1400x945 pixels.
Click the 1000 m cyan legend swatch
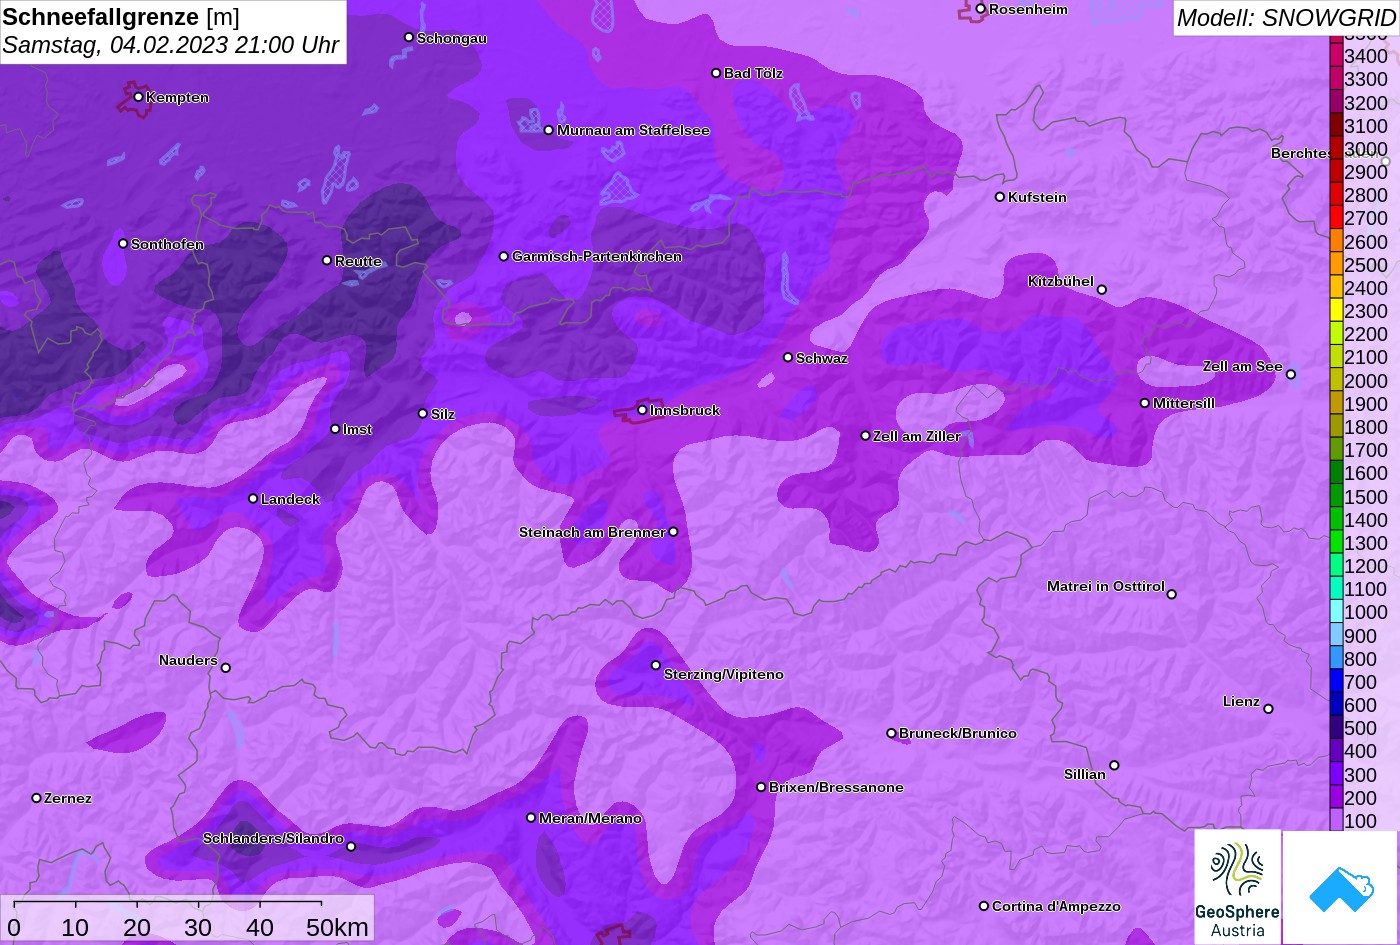pos(1335,612)
